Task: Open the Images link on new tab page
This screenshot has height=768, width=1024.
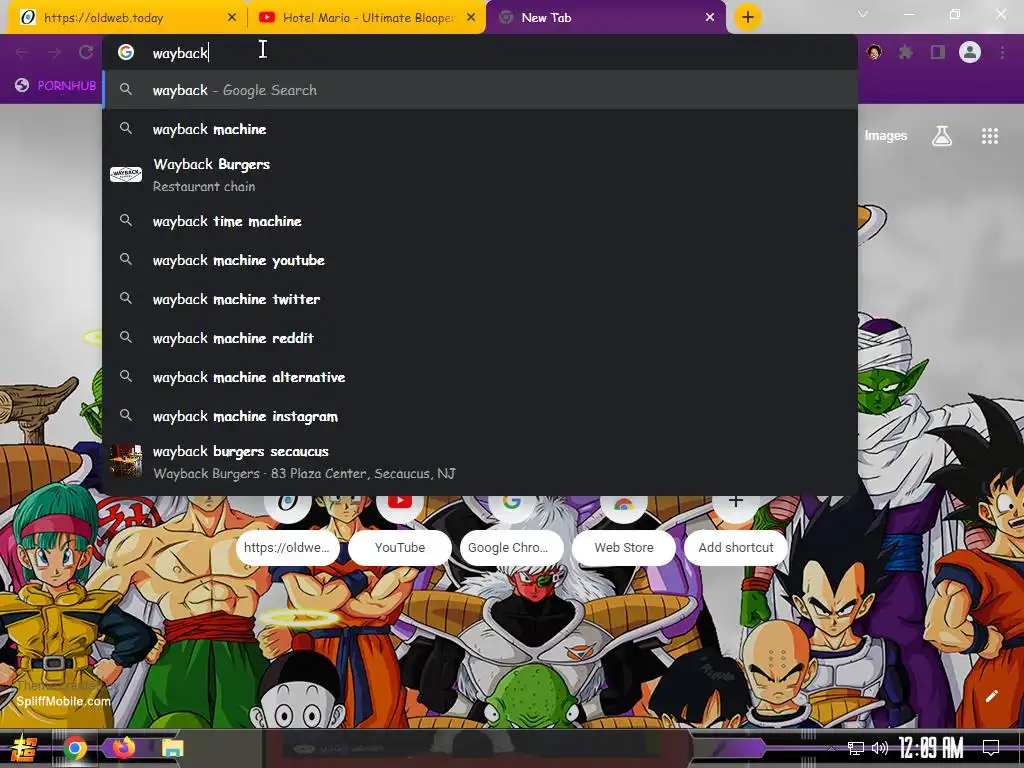Action: pyautogui.click(x=886, y=136)
